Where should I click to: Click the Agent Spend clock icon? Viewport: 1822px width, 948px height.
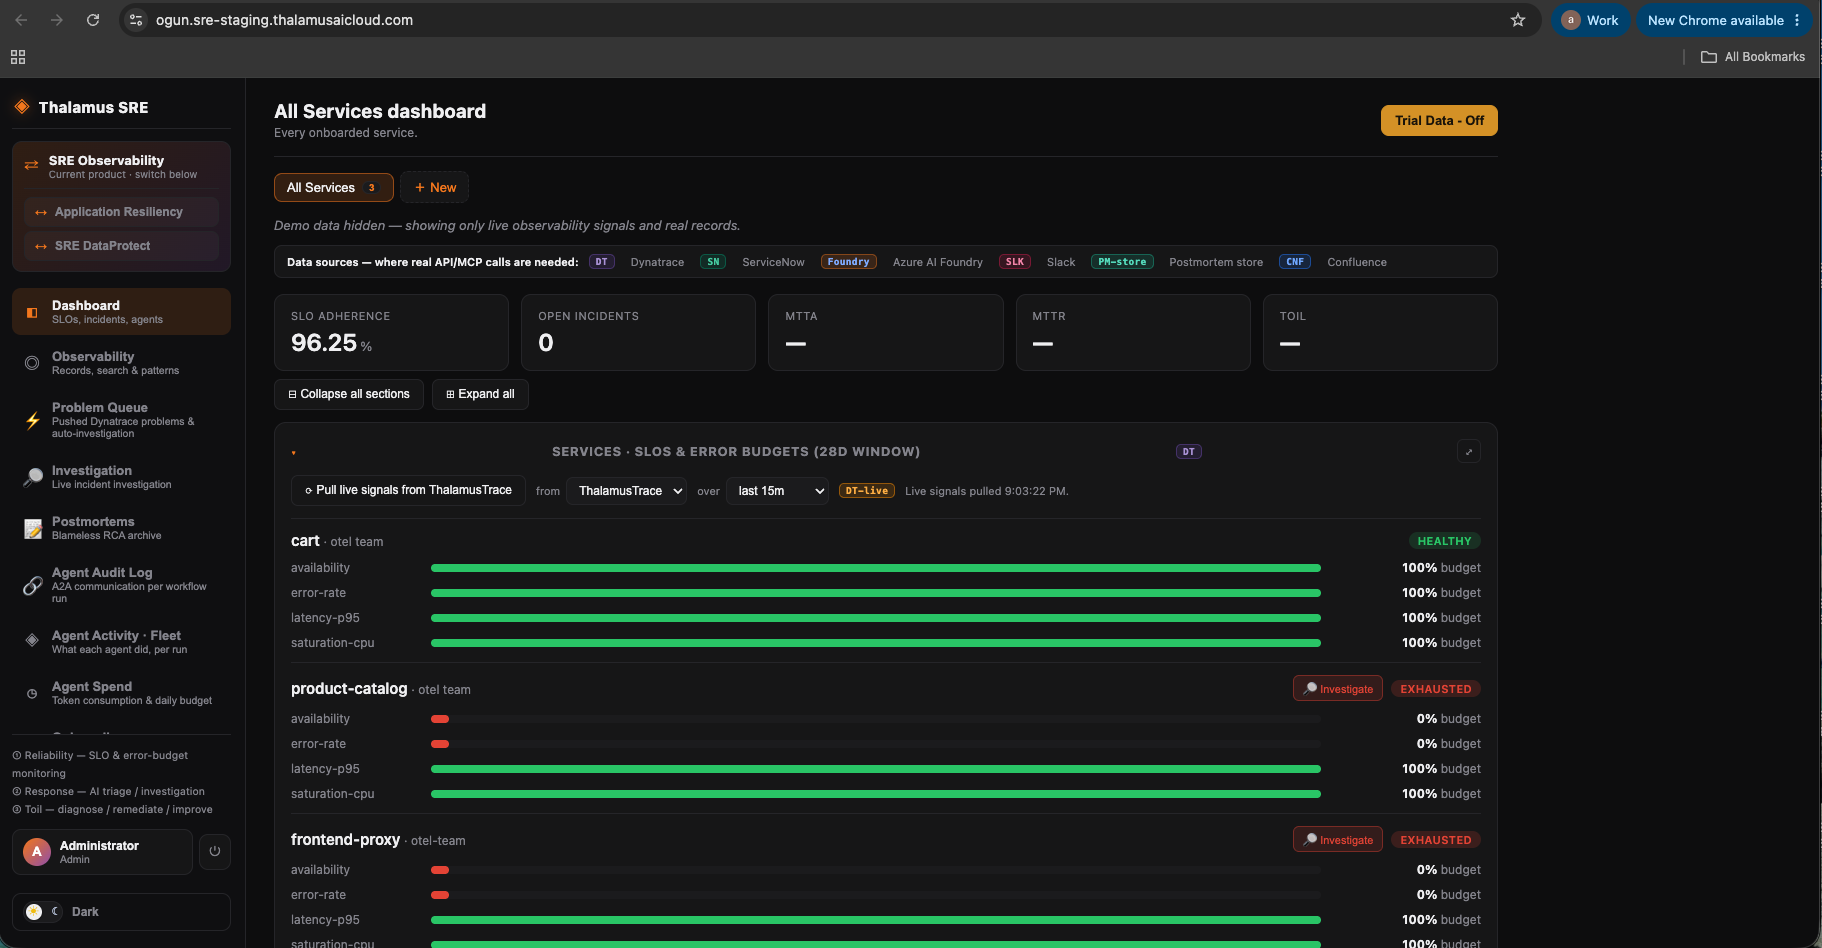32,693
